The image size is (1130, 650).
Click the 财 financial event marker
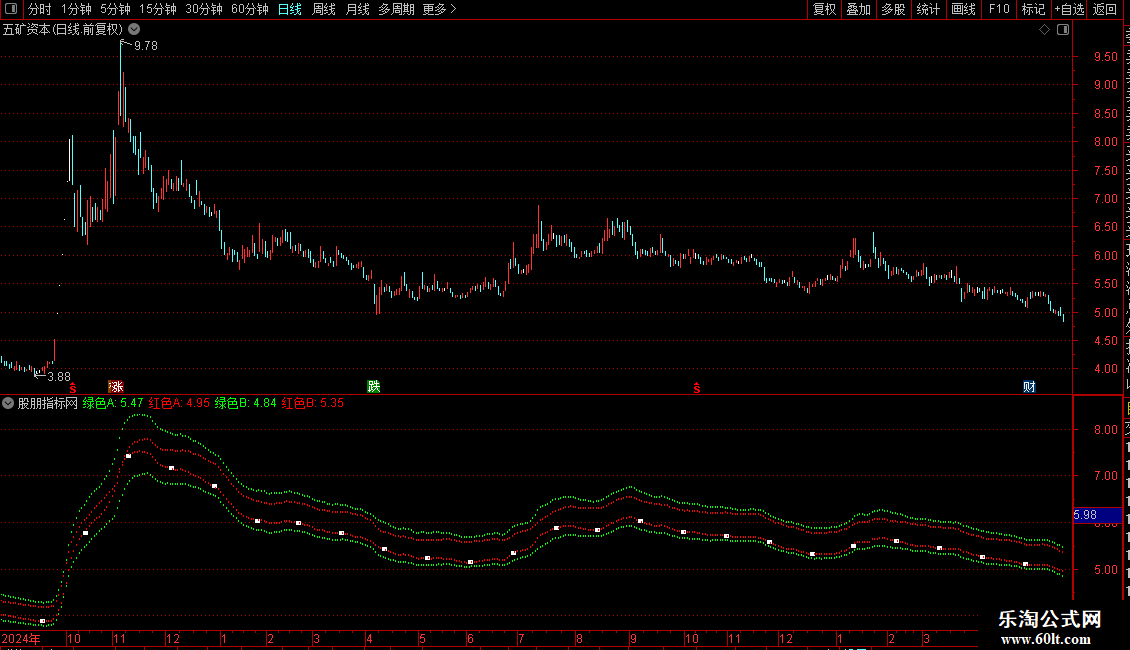(1029, 387)
